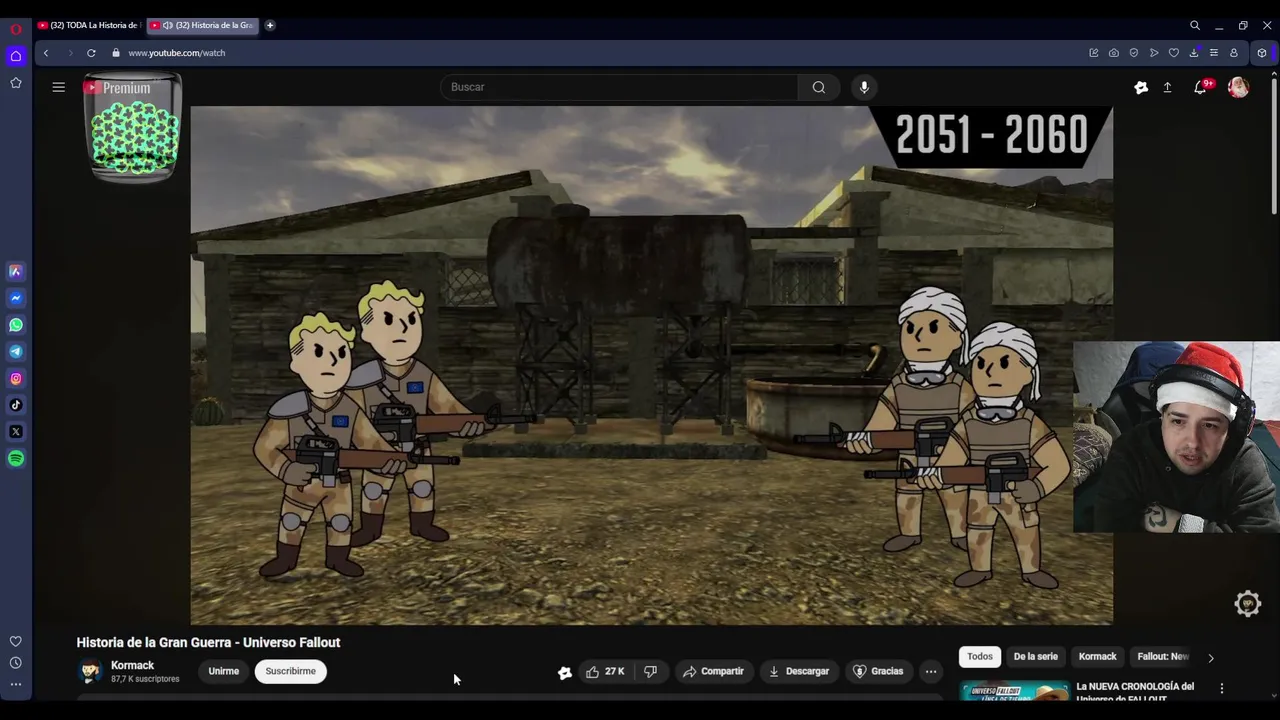This screenshot has width=1280, height=720.
Task: Select the Historia de la Gran Guerra tab
Action: tap(202, 25)
